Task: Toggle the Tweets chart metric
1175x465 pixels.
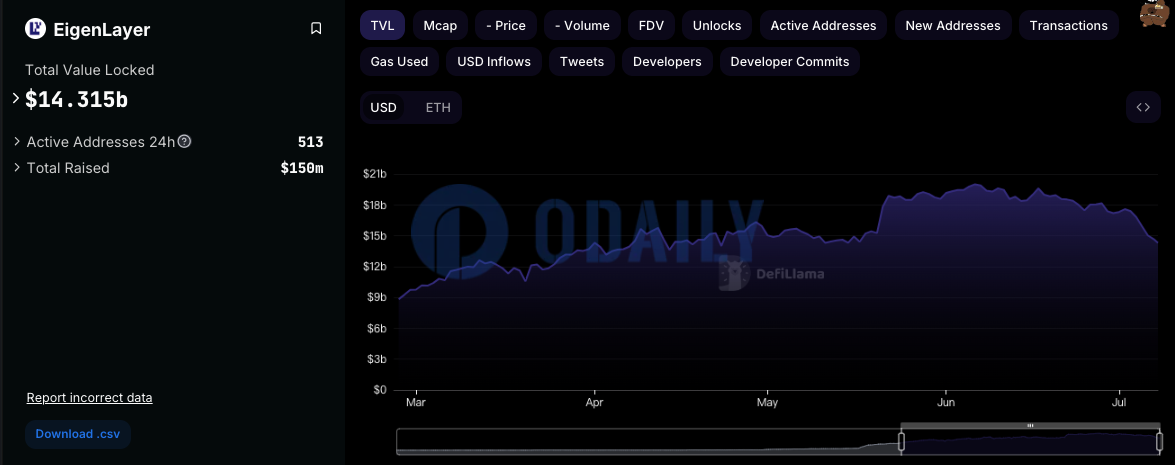Action: tap(582, 61)
